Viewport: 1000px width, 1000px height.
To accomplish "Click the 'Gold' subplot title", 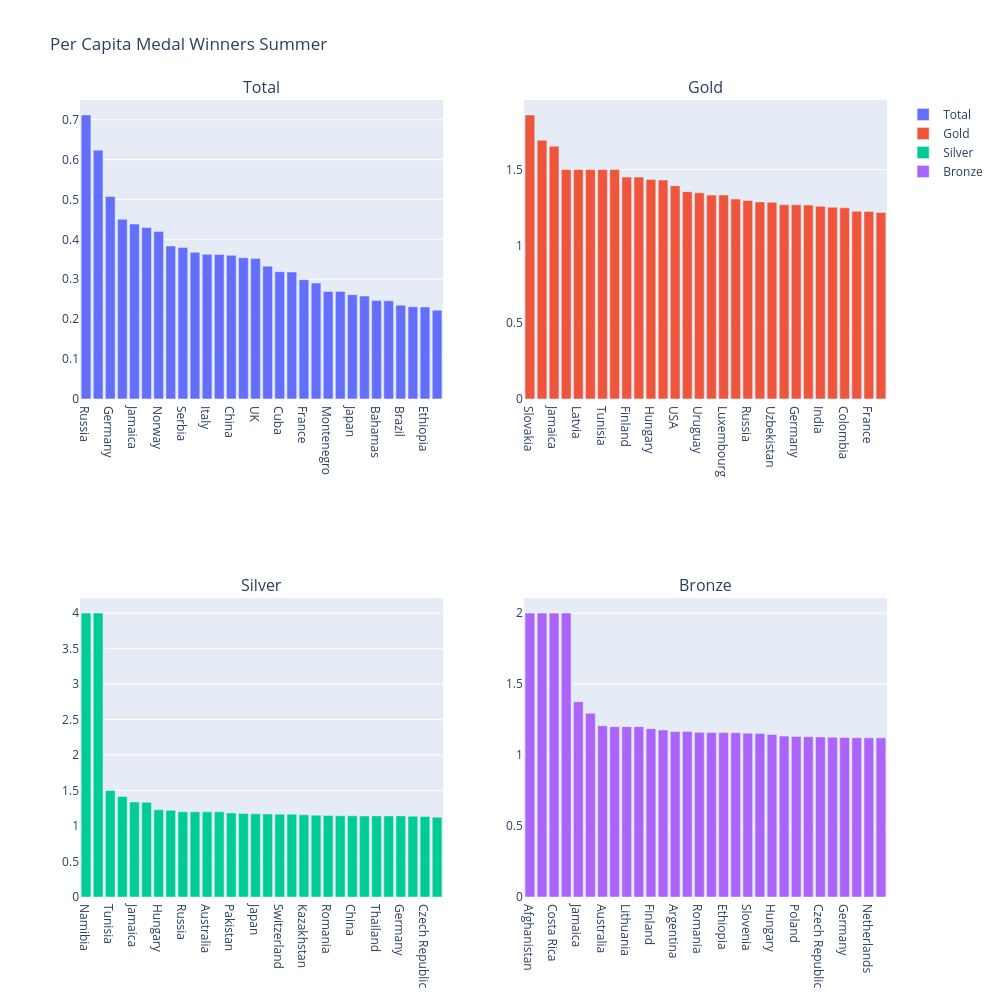I will pyautogui.click(x=705, y=88).
